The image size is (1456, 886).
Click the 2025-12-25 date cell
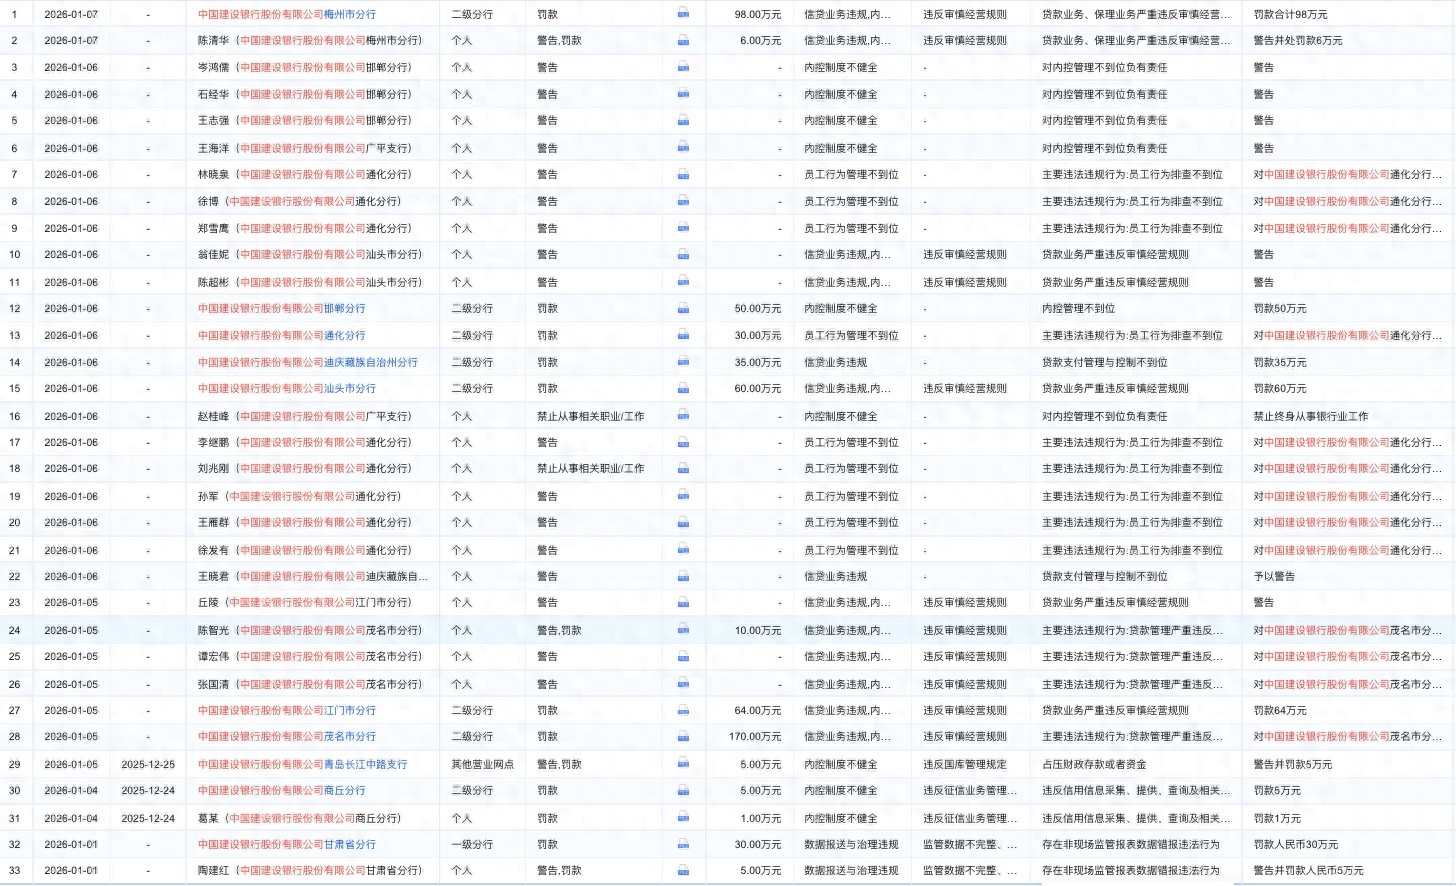click(x=148, y=764)
